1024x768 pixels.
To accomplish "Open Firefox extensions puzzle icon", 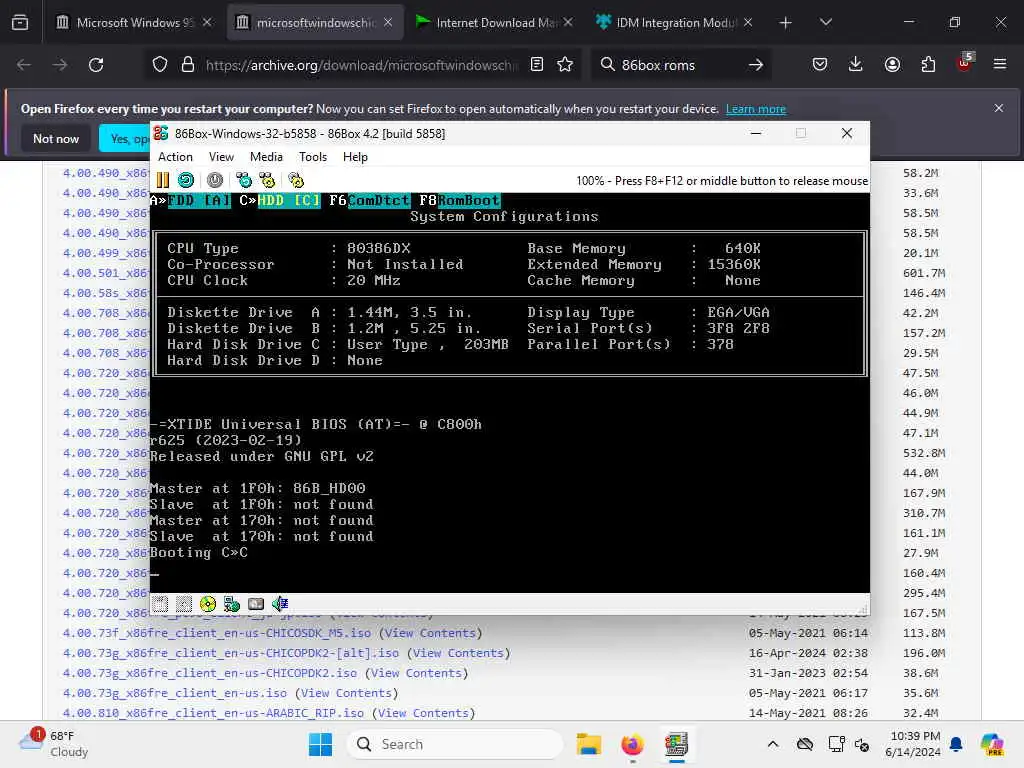I will click(x=928, y=65).
